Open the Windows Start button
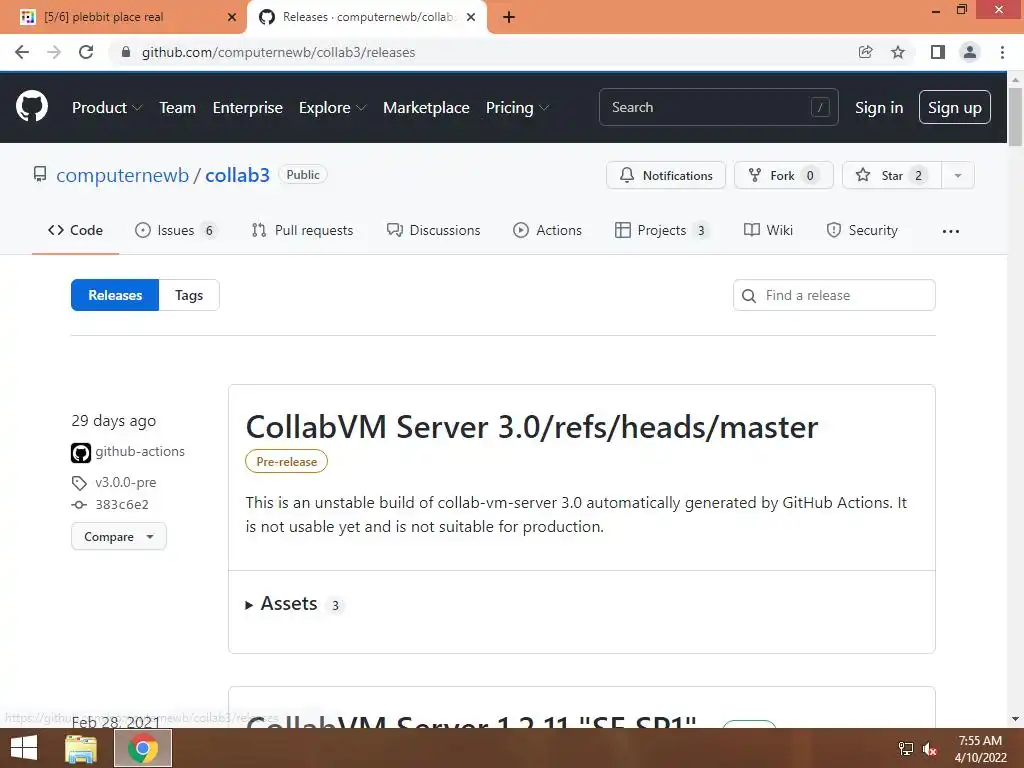 24,748
